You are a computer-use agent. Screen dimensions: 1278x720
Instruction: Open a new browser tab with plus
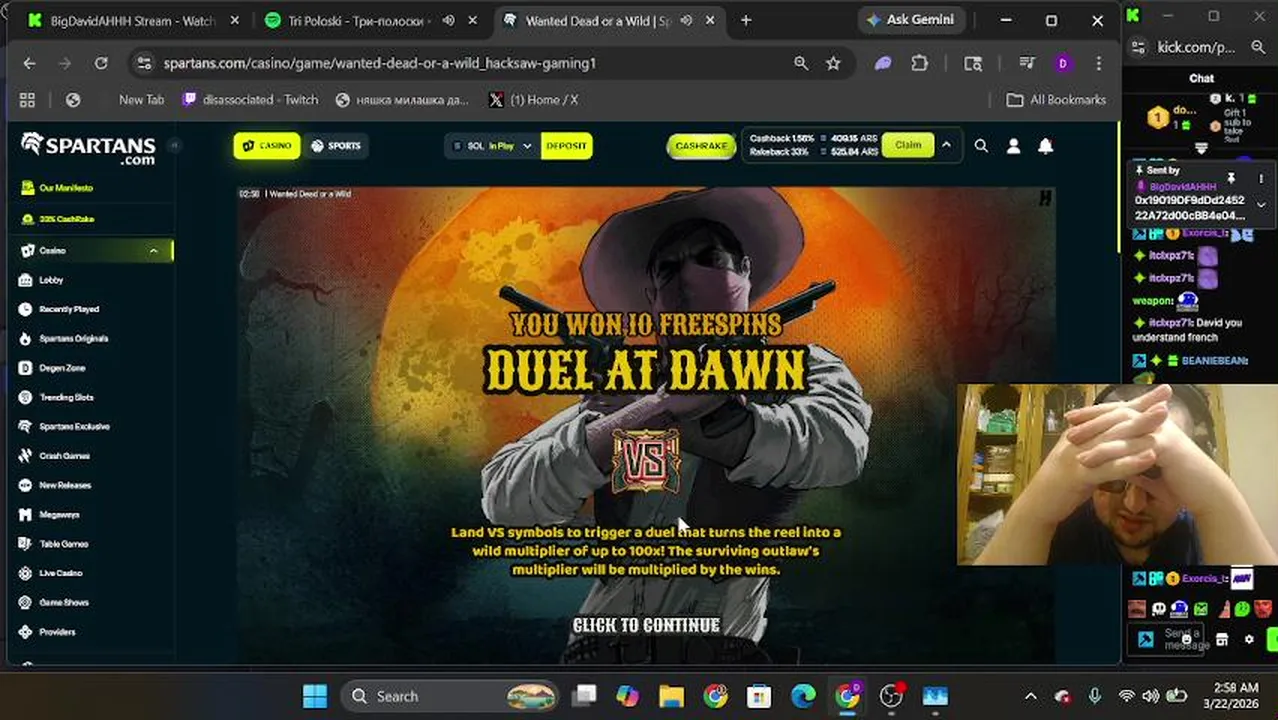tap(746, 20)
